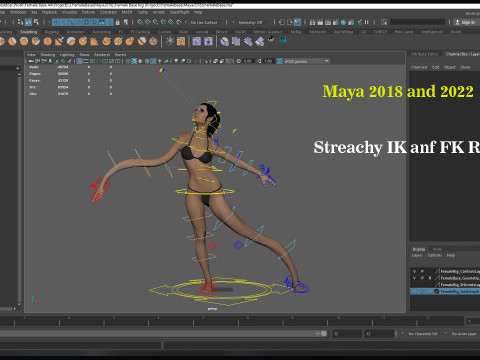The width and height of the screenshot is (480, 360).
Task: Click grease pencil icon in panel toolbar
Action: tap(69, 61)
